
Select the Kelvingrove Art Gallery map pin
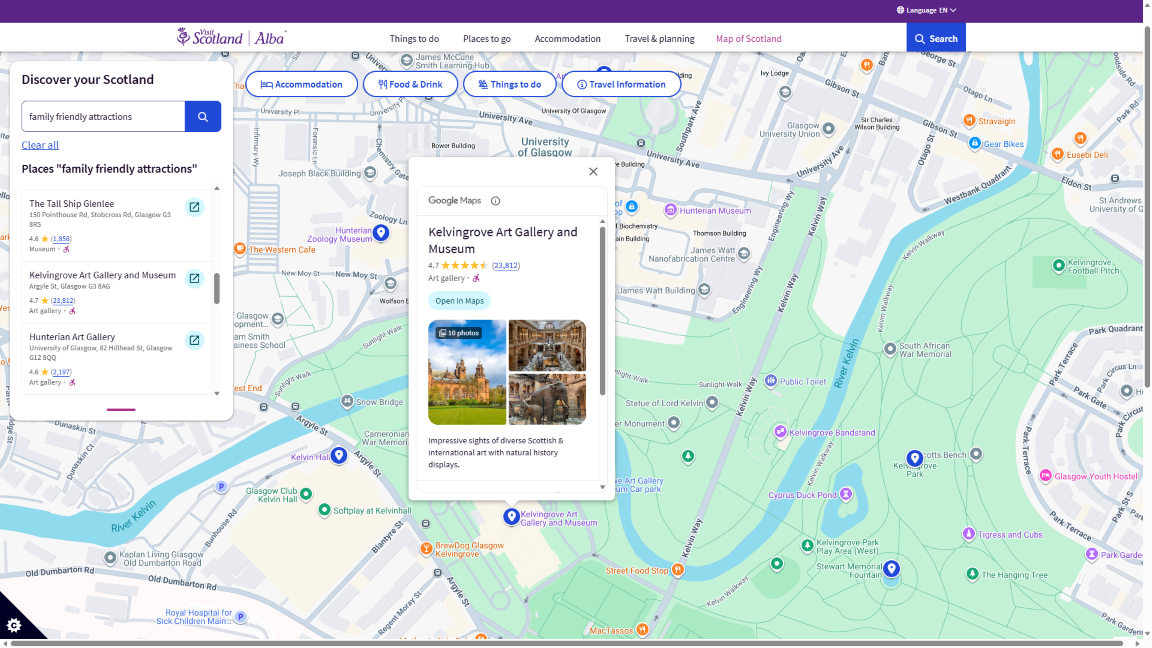tap(511, 516)
